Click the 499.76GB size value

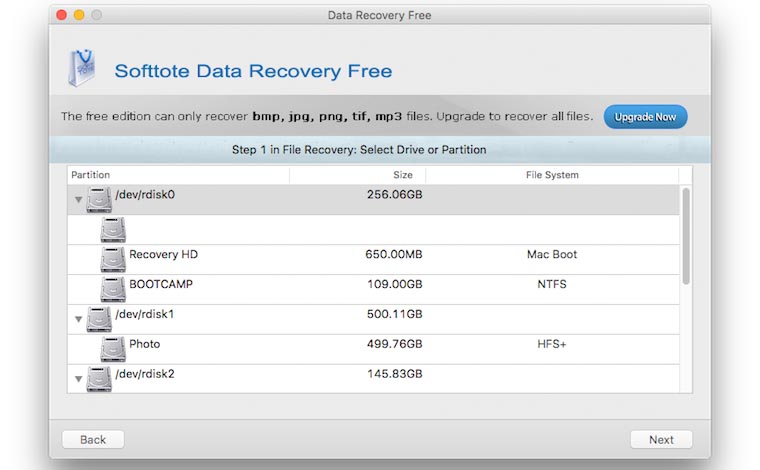tap(395, 344)
